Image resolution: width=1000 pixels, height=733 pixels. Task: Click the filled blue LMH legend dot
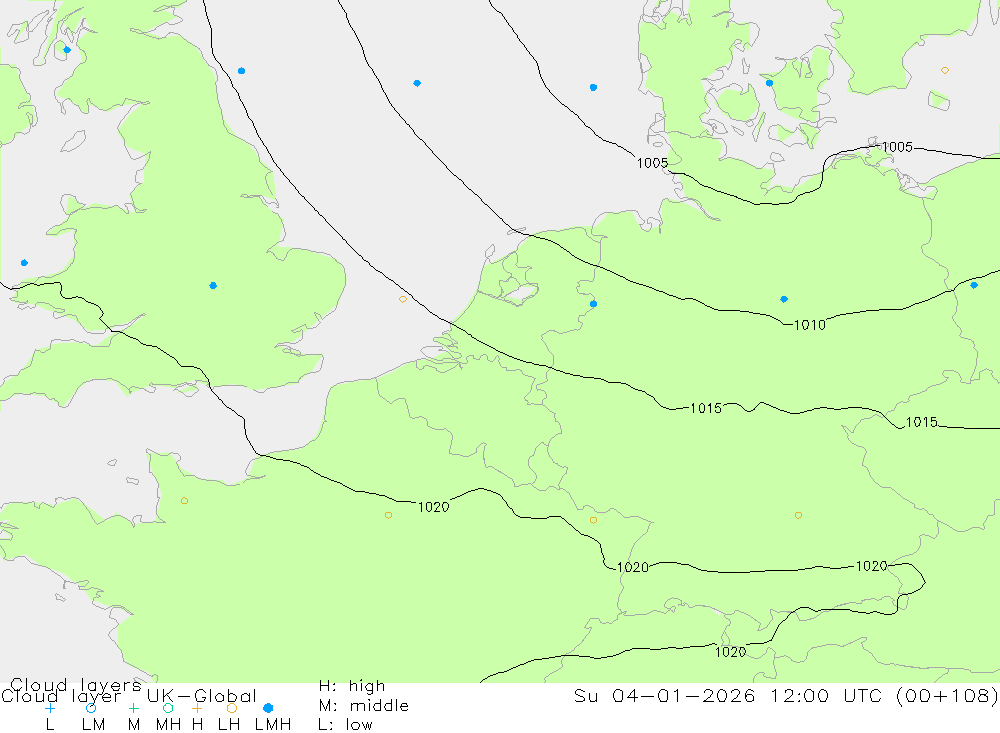(268, 708)
